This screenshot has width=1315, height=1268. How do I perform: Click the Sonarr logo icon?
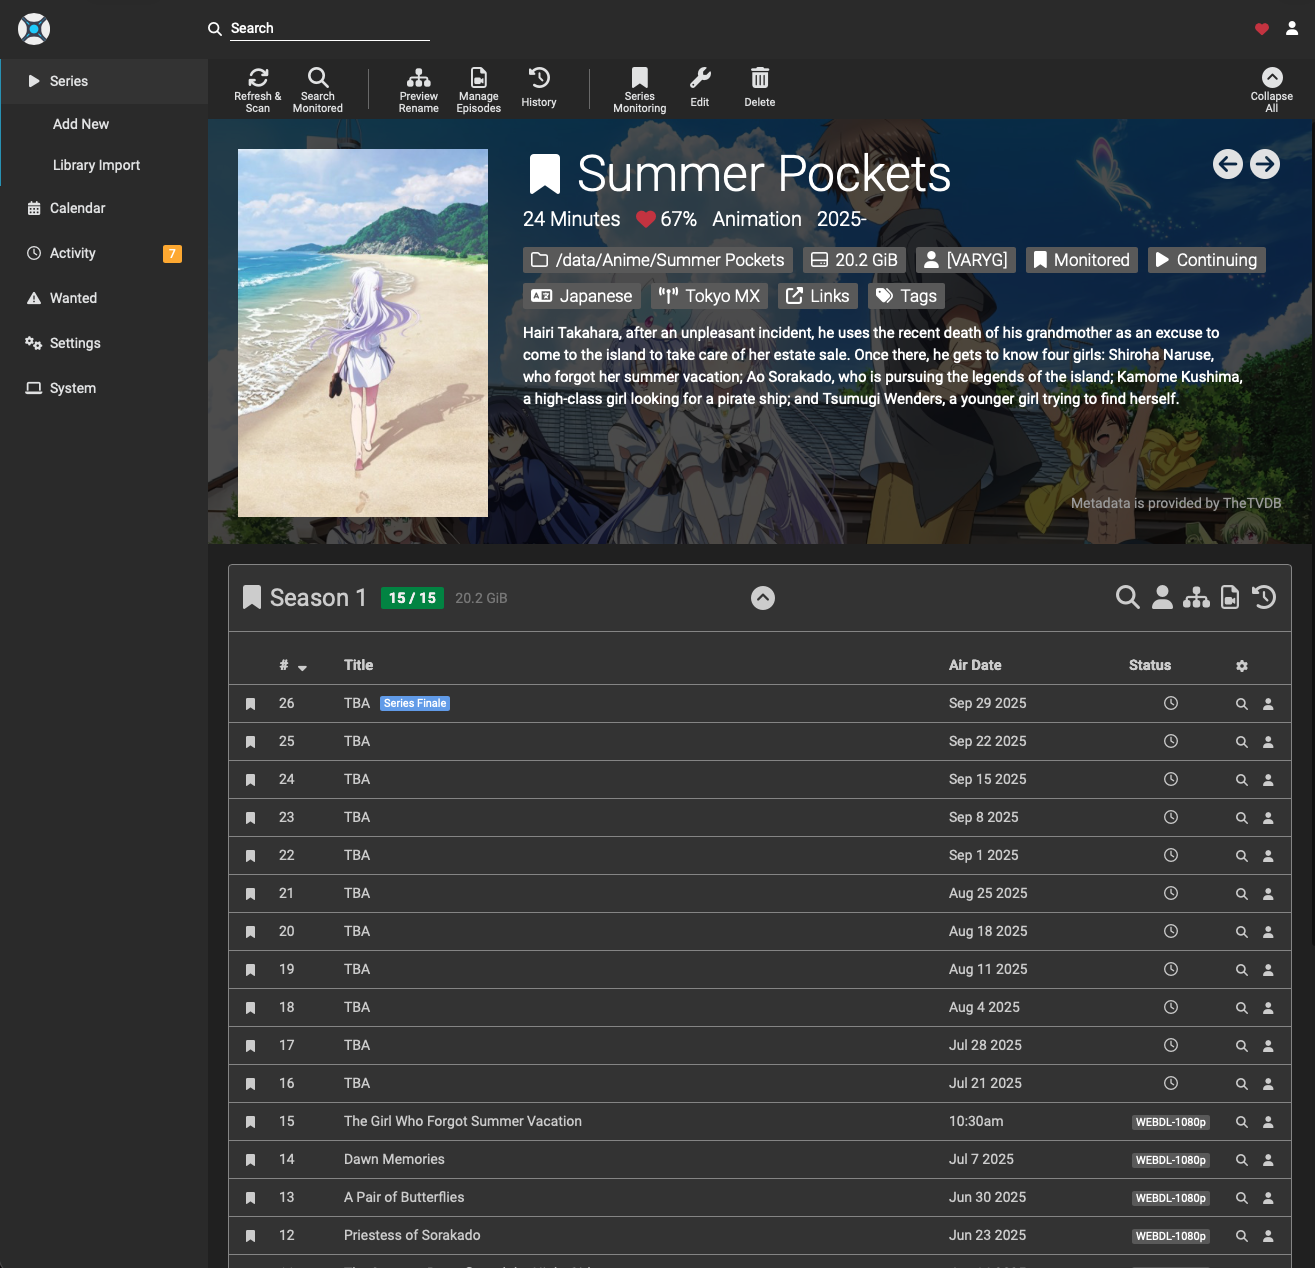pyautogui.click(x=34, y=29)
